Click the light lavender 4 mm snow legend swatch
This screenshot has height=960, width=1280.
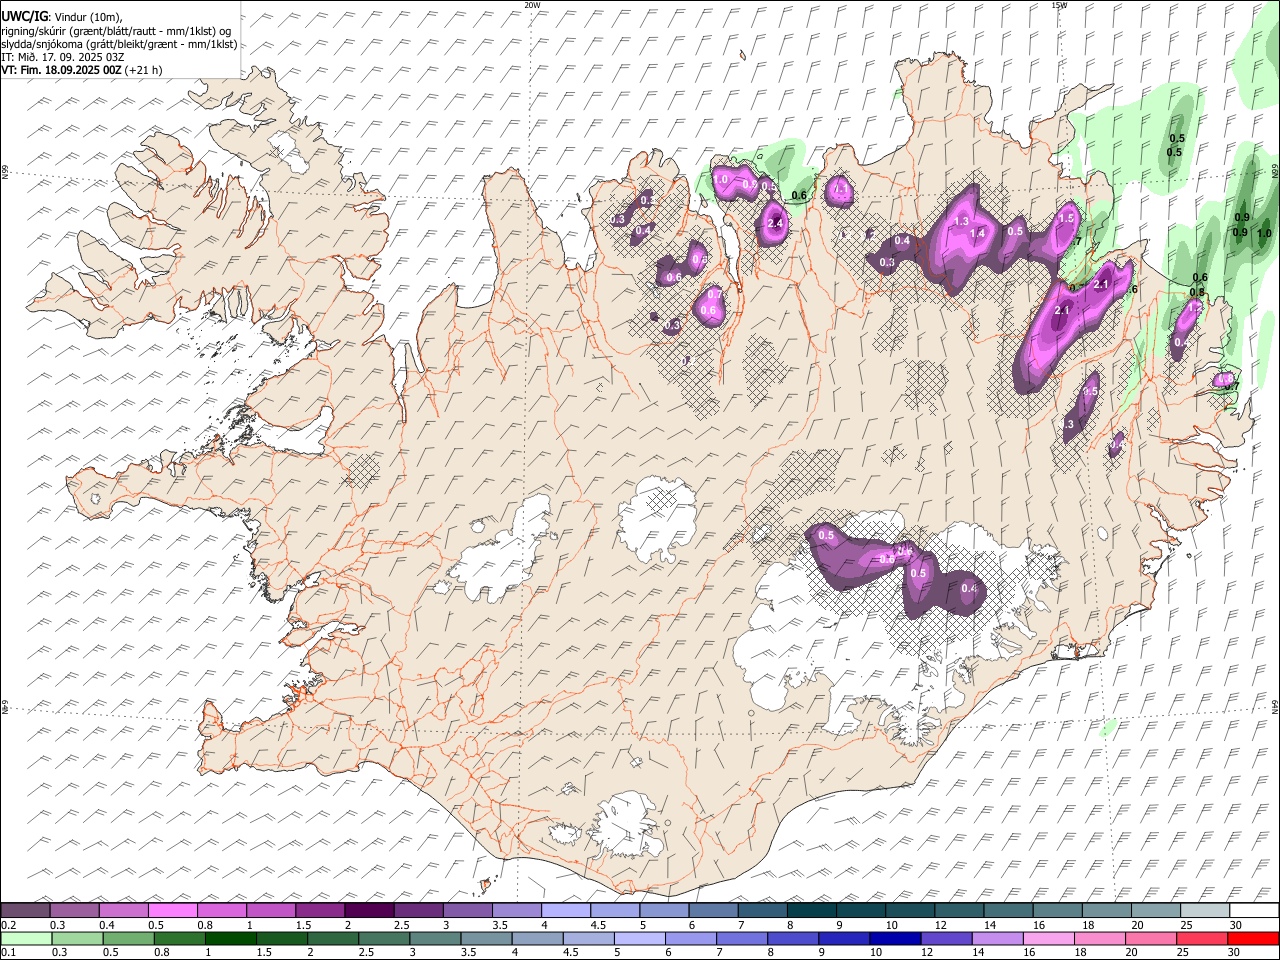(x=565, y=911)
